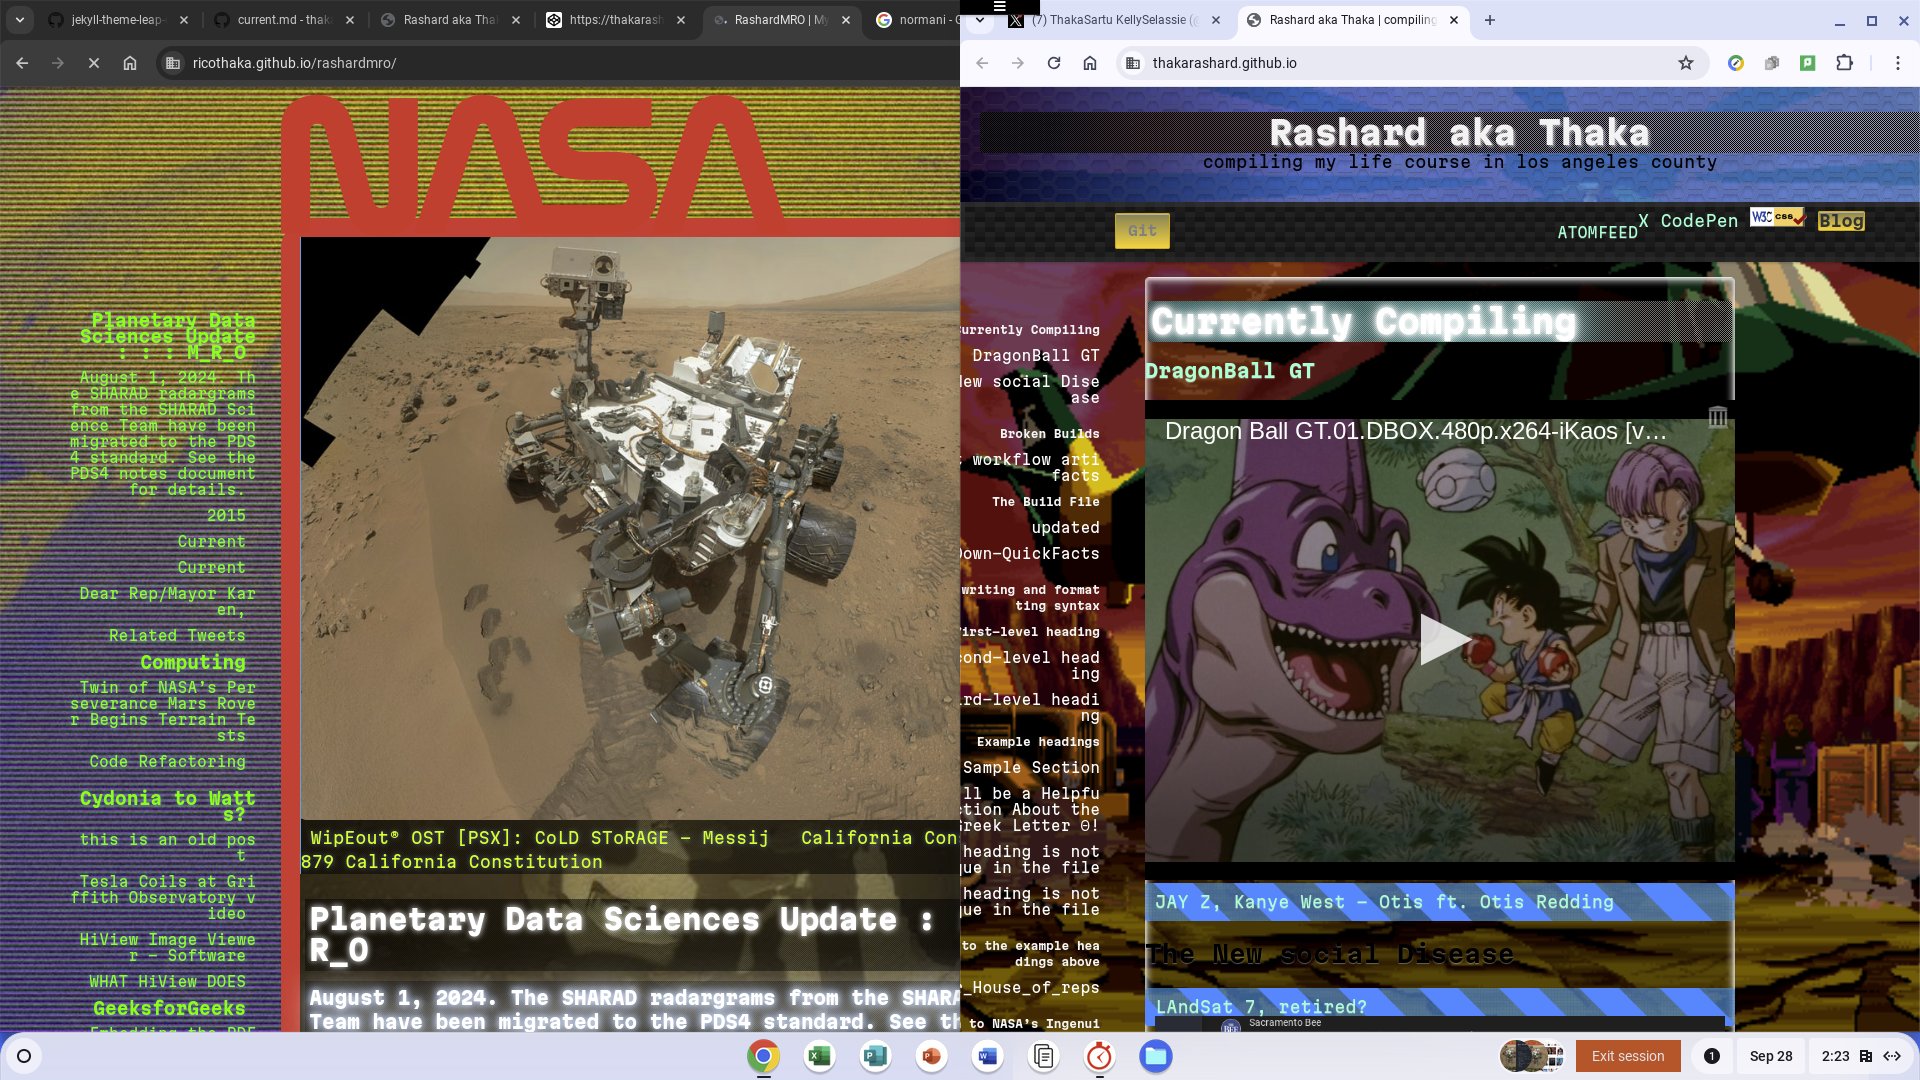The width and height of the screenshot is (1920, 1080).
Task: Open 2015 link in left sidebar
Action: pyautogui.click(x=226, y=516)
